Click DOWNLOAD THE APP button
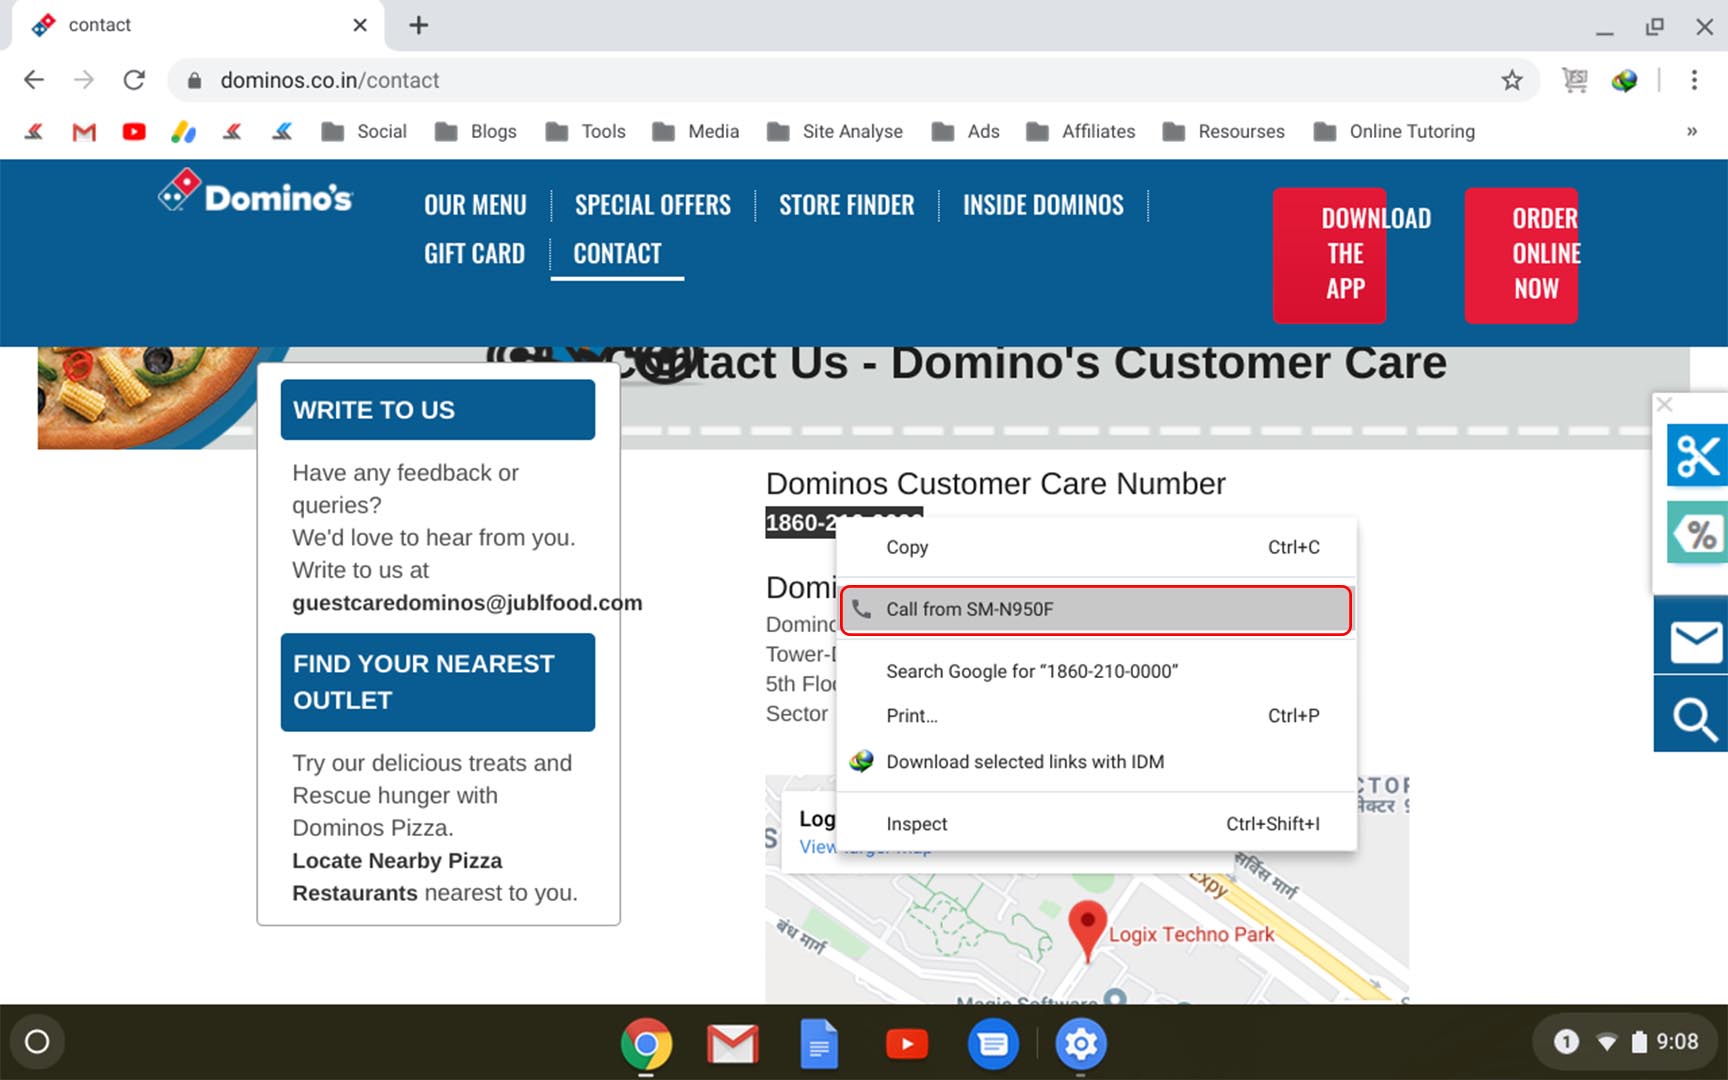 pos(1330,255)
